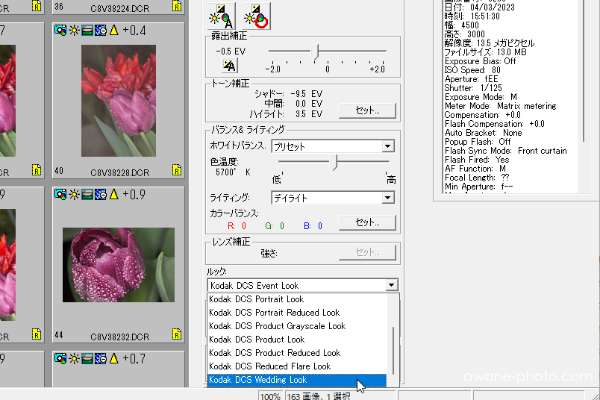Click color settings icon on +0.7 thumbnail

pos(60,359)
